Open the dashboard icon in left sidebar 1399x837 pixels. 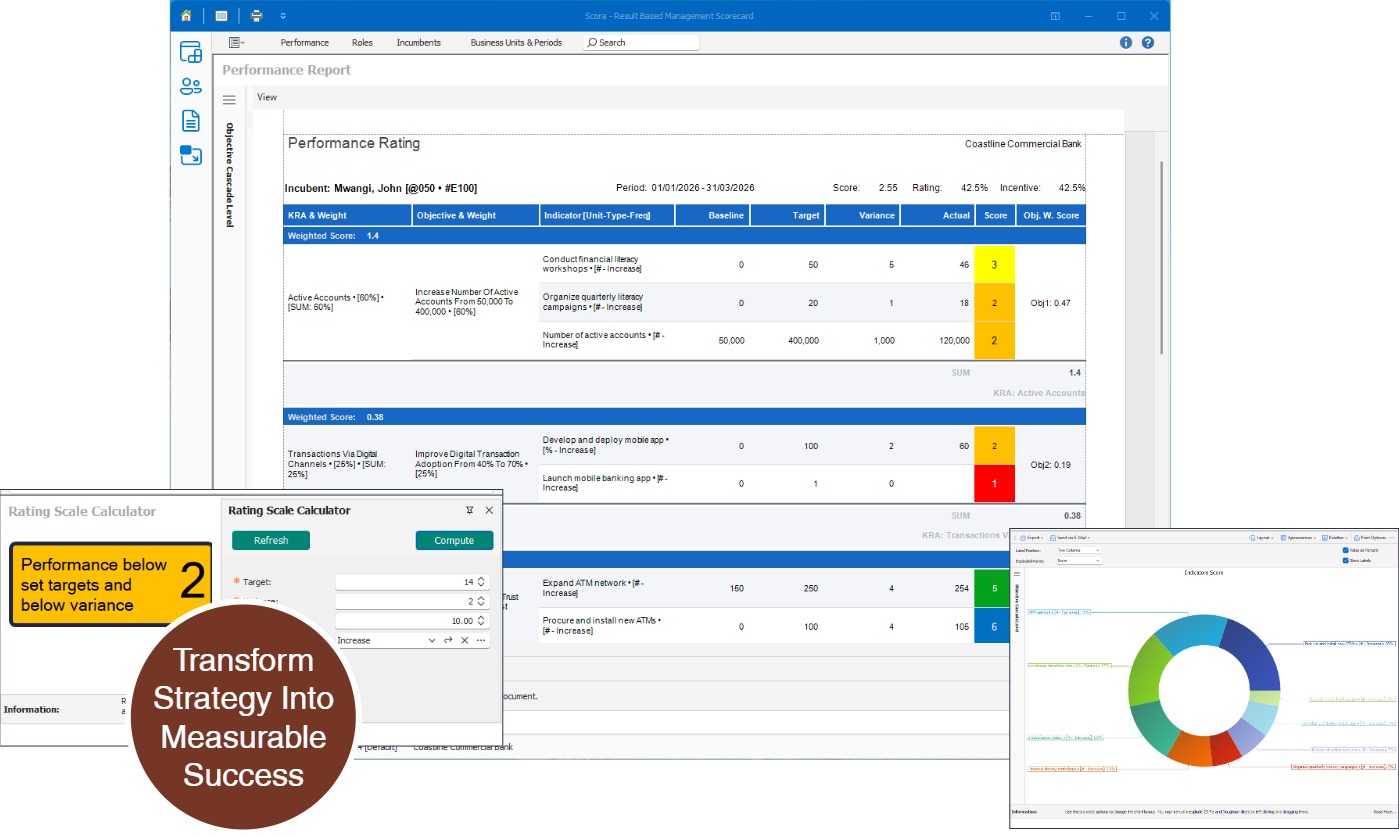tap(191, 52)
